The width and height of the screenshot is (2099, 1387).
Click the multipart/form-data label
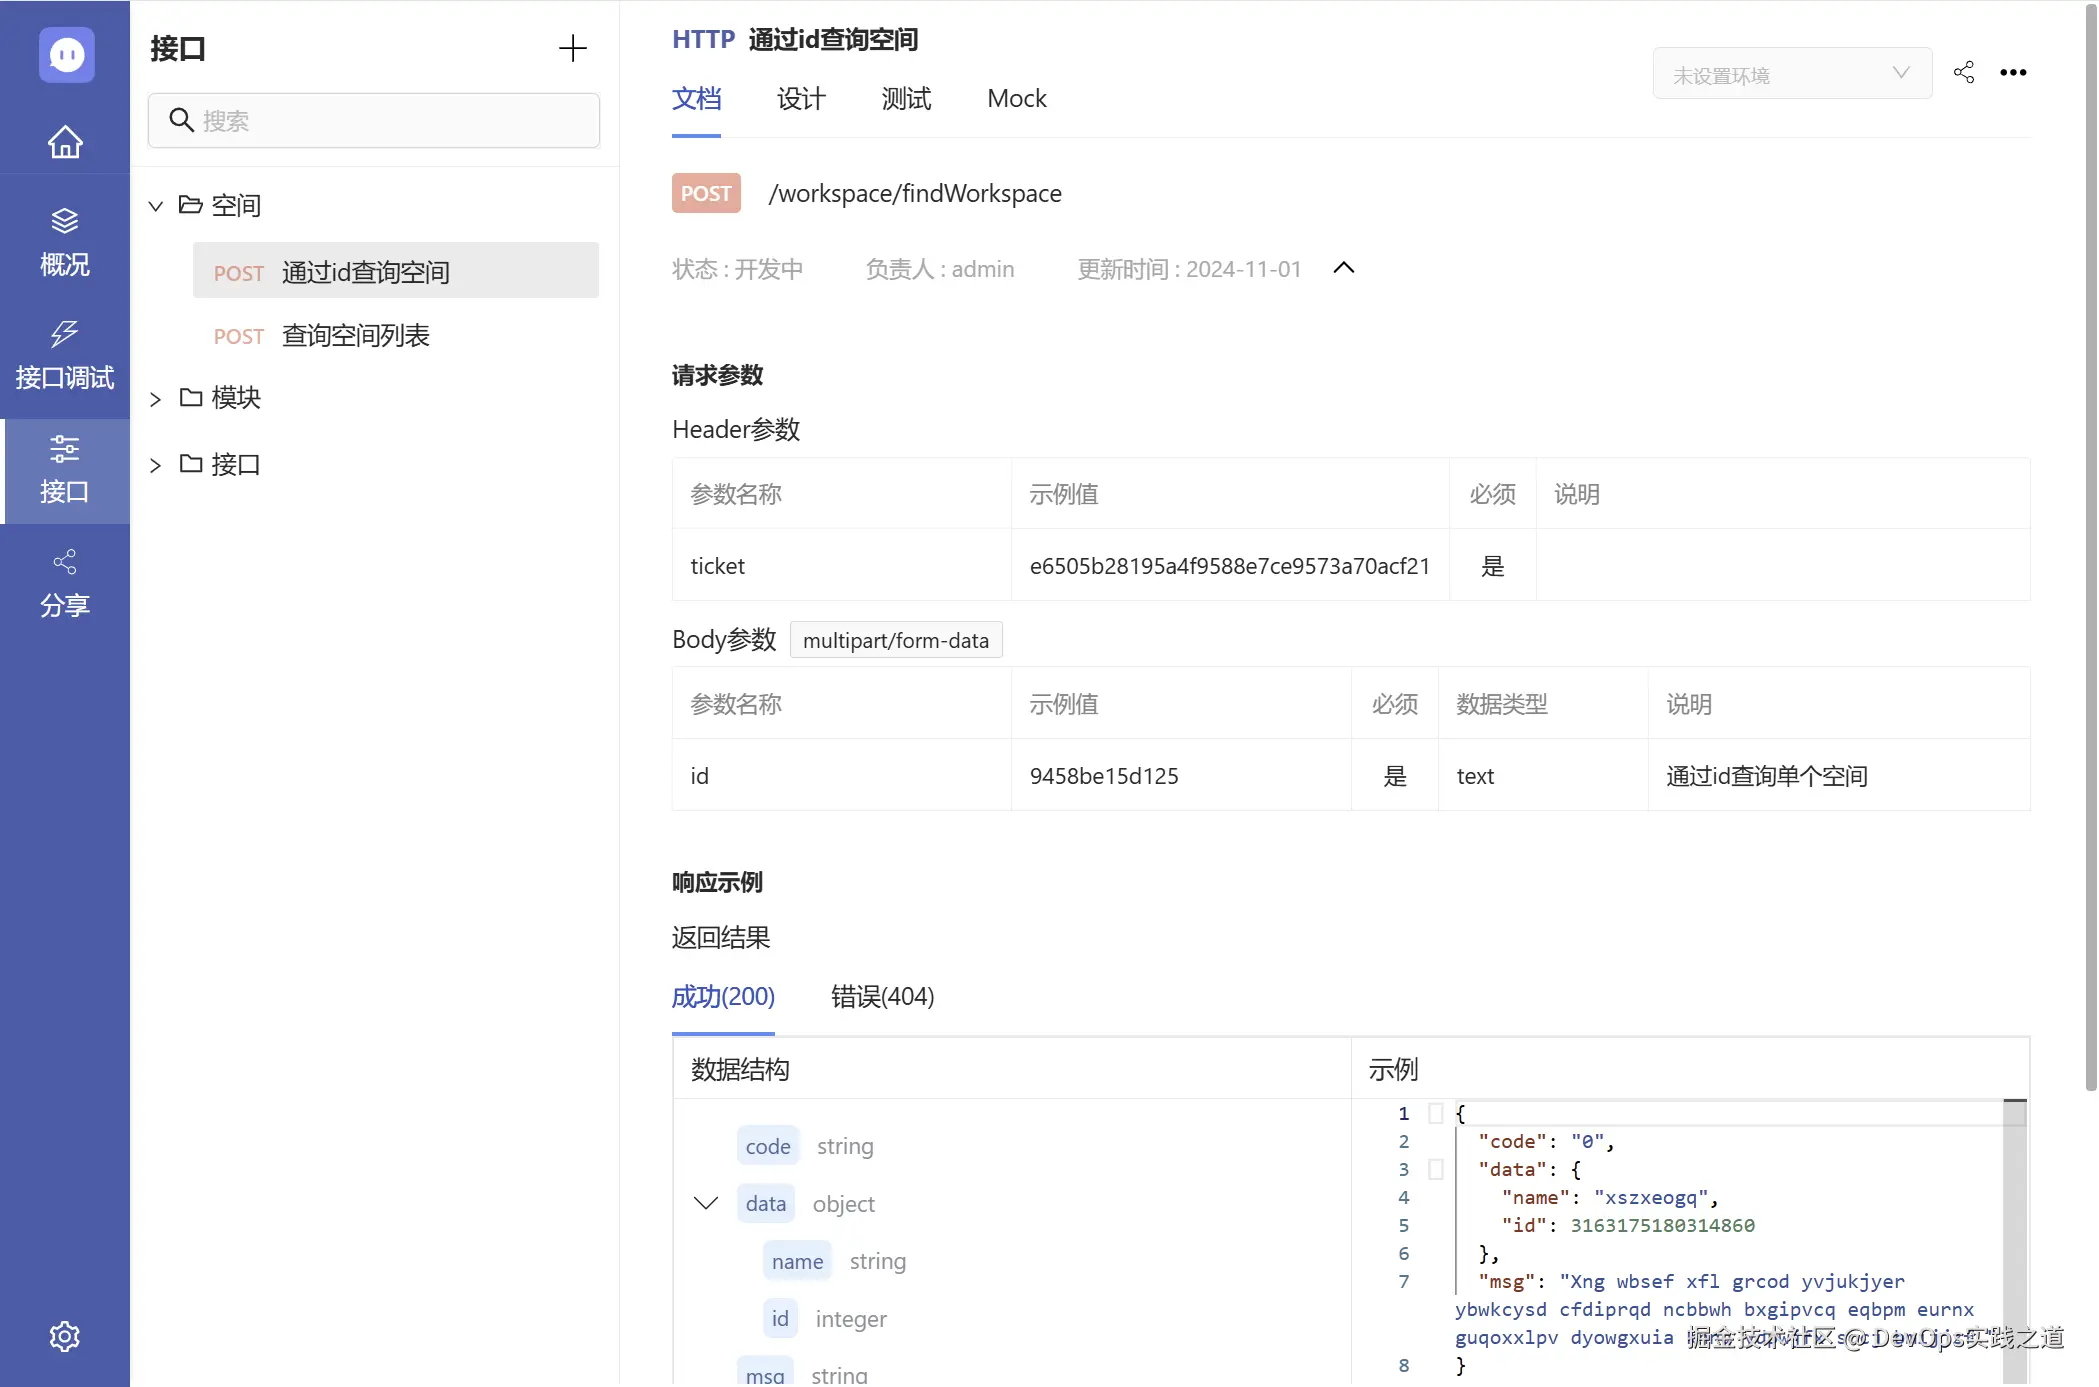[x=895, y=640]
